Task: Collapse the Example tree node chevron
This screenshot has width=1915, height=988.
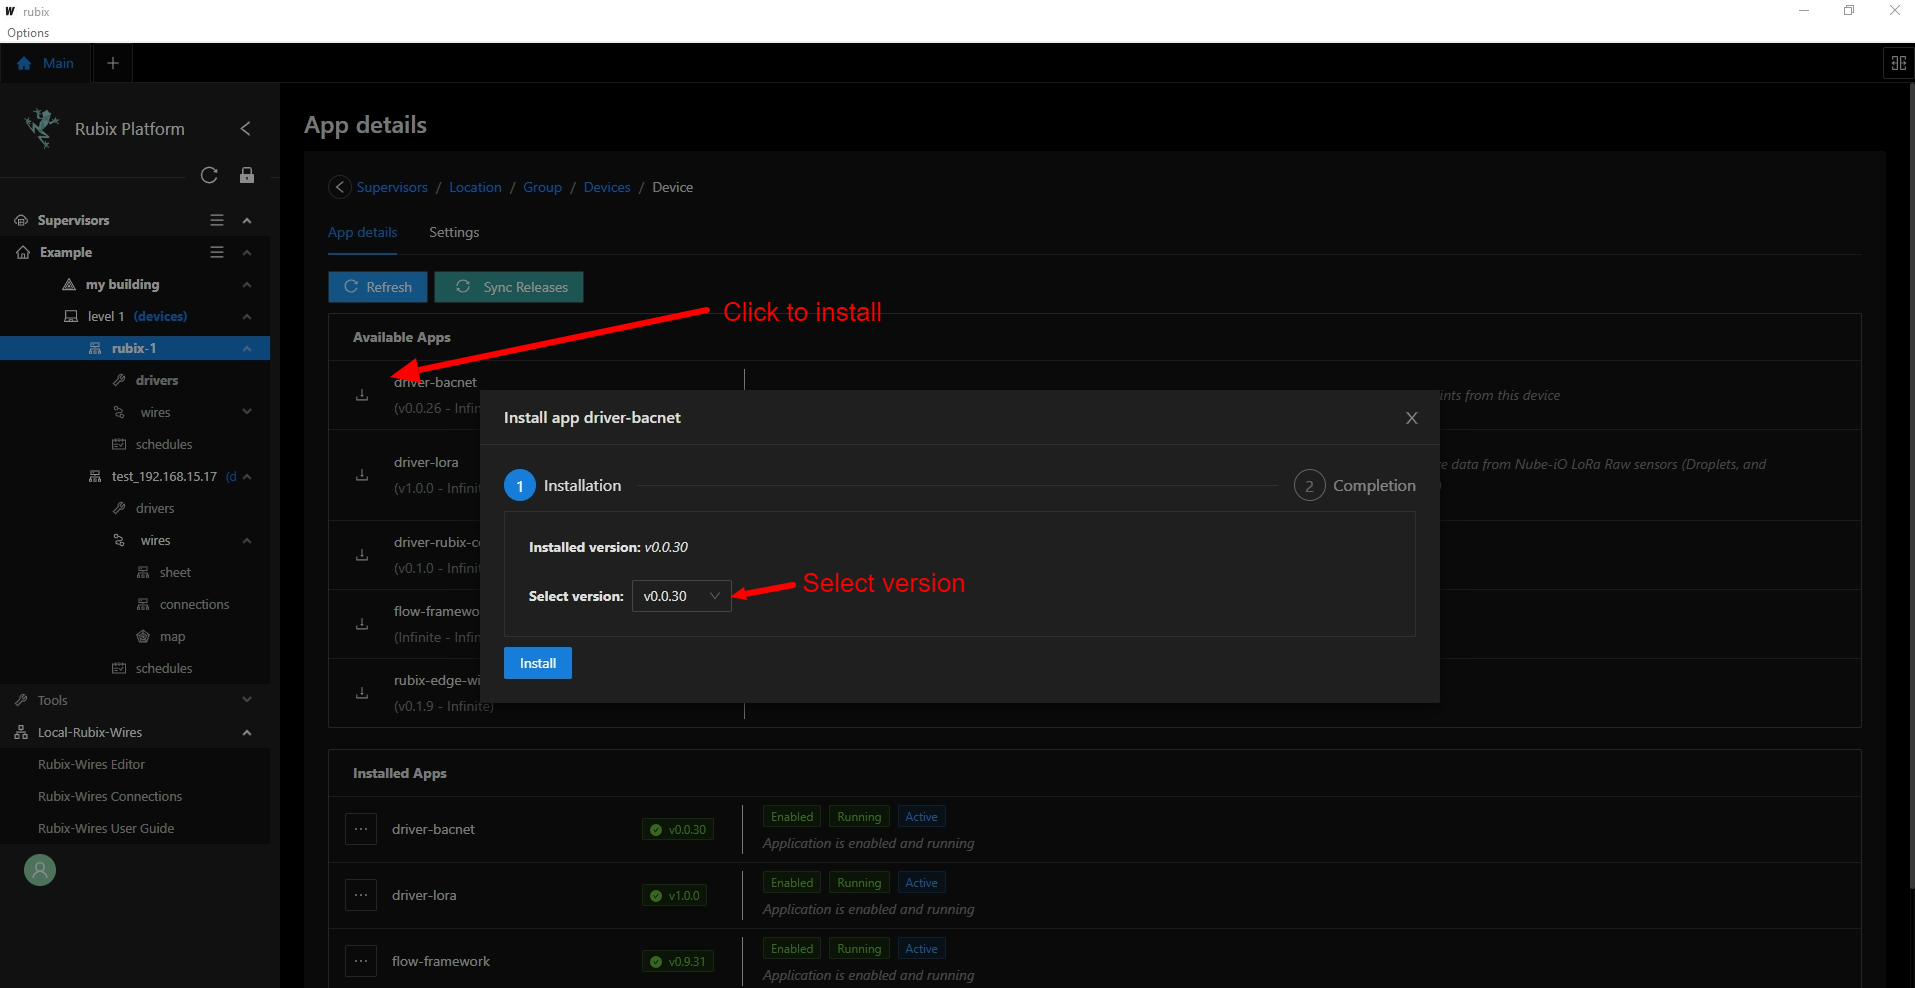Action: coord(247,252)
